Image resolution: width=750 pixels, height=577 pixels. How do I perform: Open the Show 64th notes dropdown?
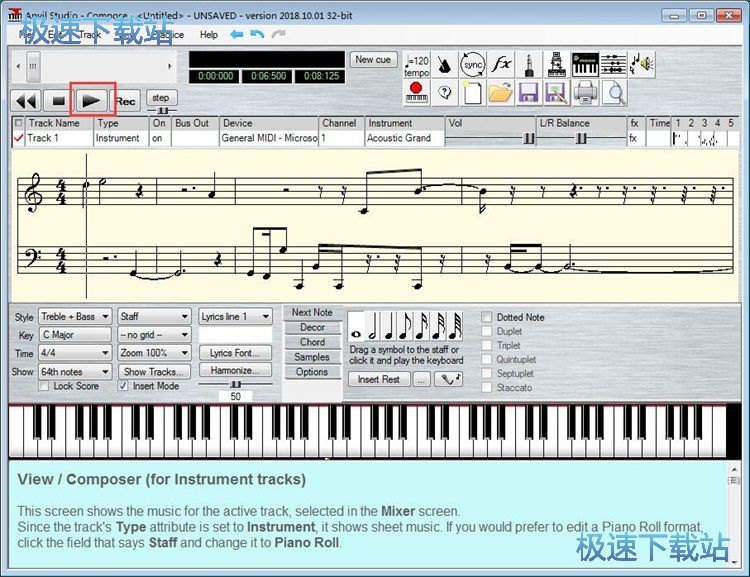[75, 371]
